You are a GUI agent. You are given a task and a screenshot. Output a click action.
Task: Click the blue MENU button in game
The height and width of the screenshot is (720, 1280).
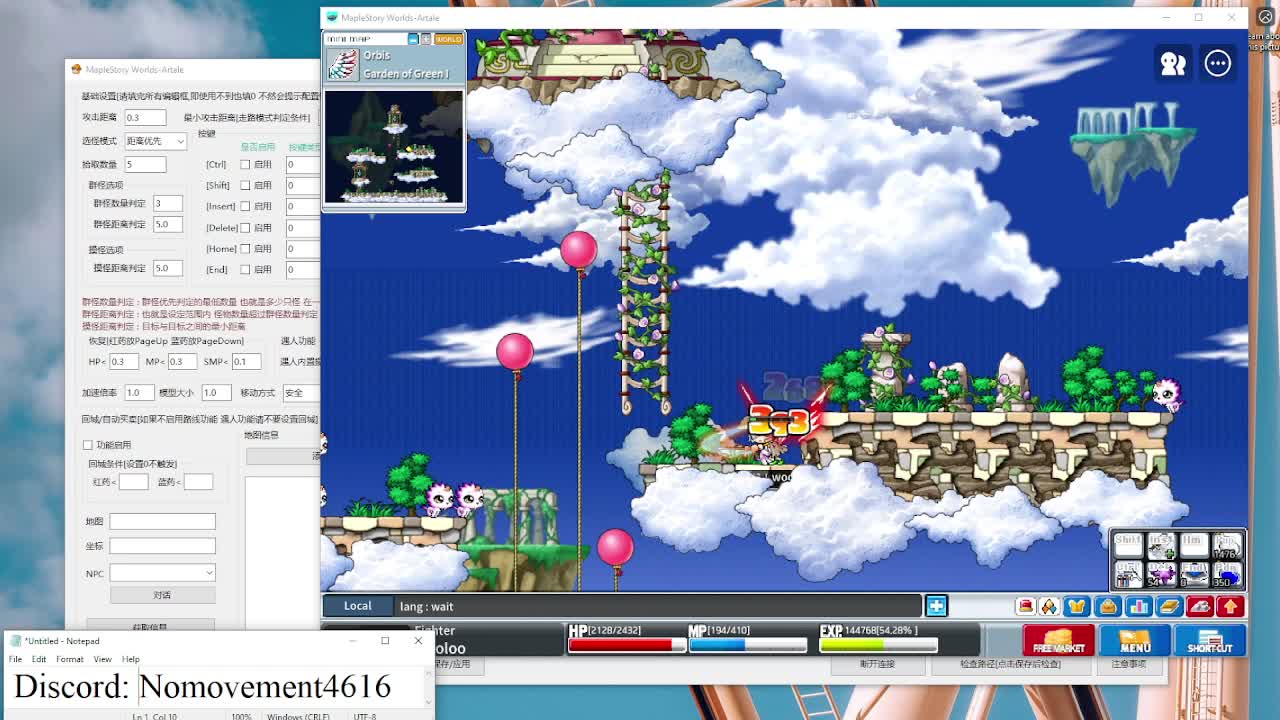pos(1135,640)
